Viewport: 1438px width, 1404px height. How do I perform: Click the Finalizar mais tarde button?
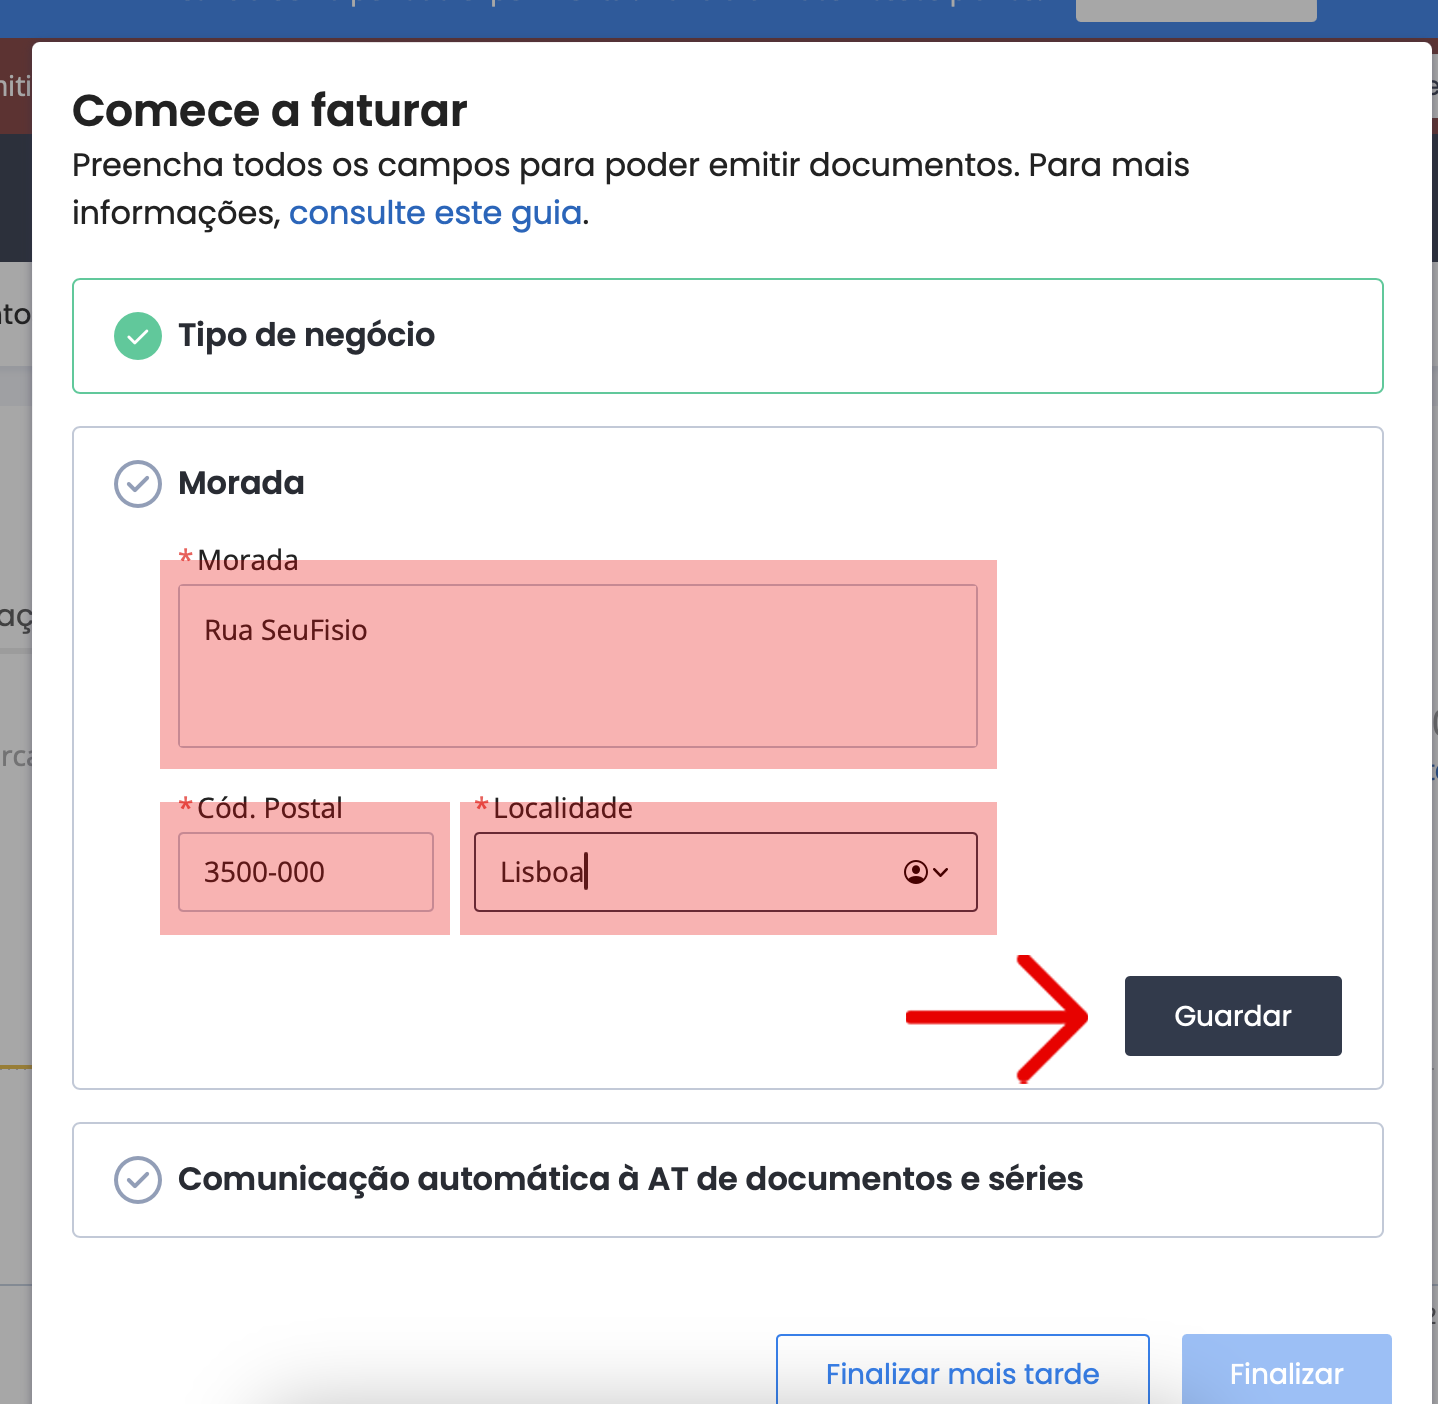[963, 1372]
